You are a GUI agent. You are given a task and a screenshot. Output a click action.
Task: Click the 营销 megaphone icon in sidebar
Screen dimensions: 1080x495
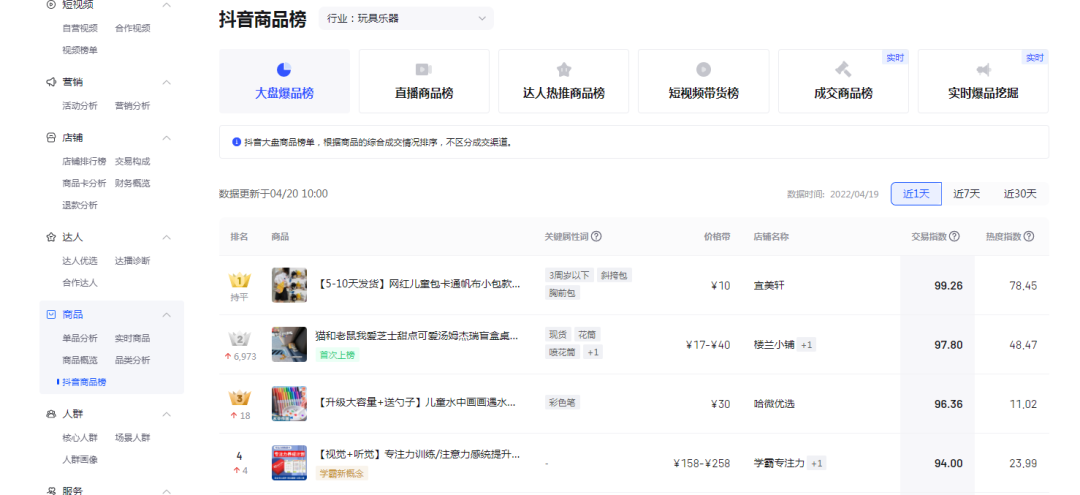coord(51,82)
